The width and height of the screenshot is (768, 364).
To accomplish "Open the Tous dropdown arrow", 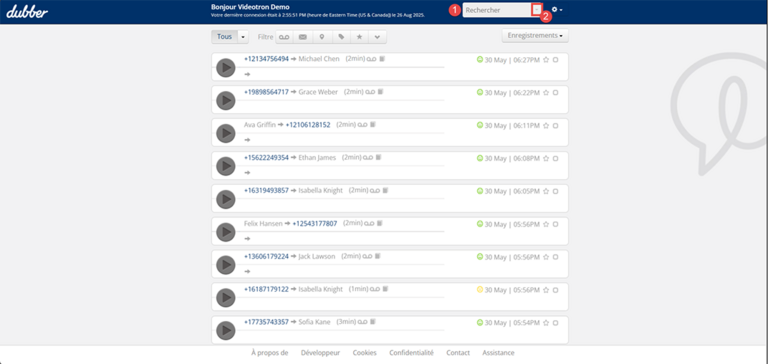I will [243, 37].
